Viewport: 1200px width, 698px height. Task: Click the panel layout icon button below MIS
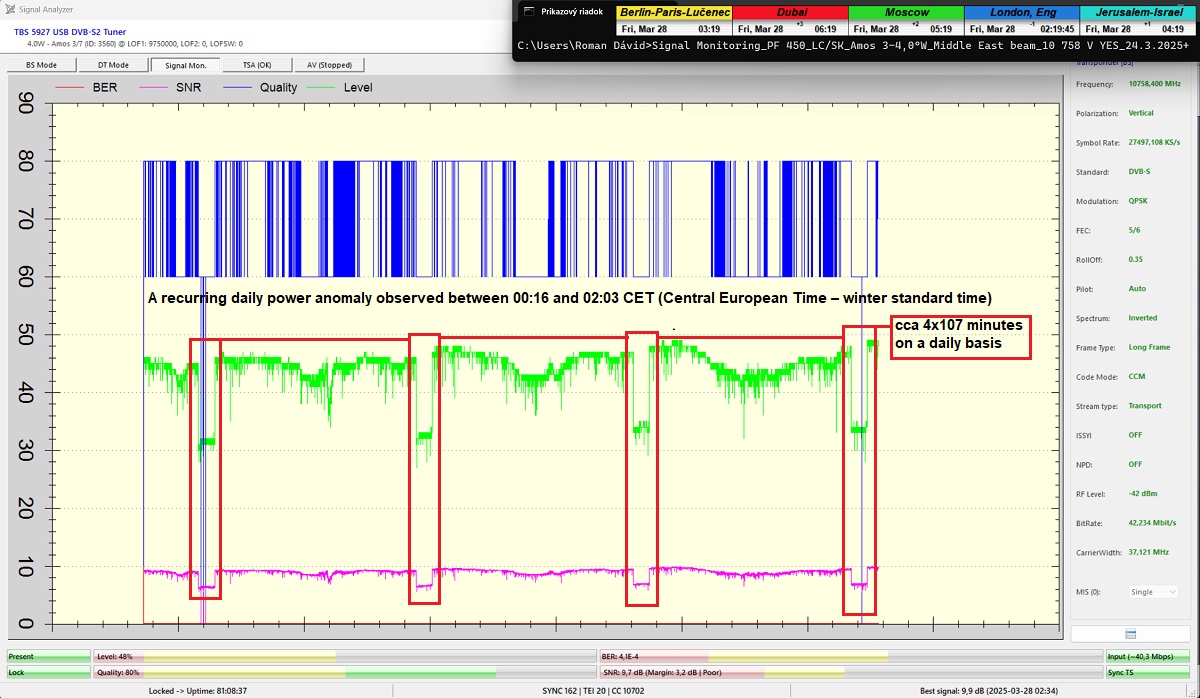click(1129, 634)
